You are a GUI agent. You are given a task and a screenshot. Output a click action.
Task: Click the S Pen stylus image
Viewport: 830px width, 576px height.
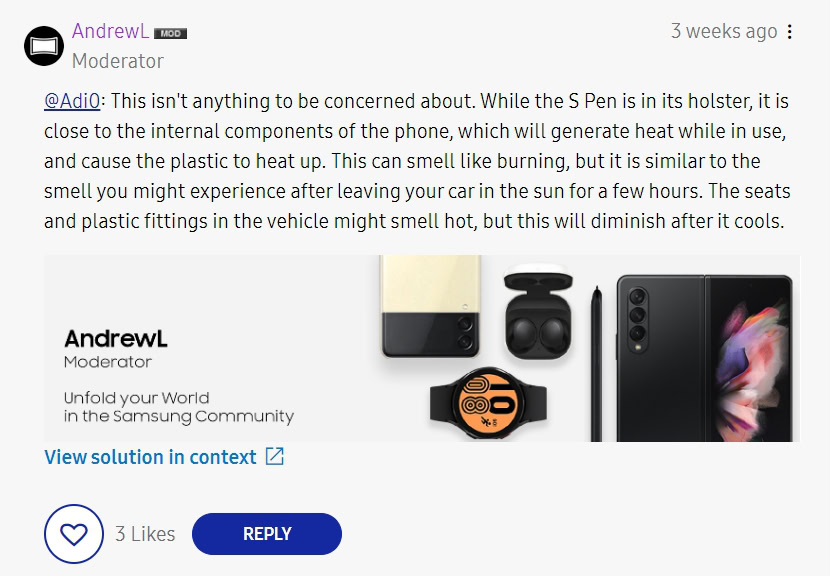596,360
